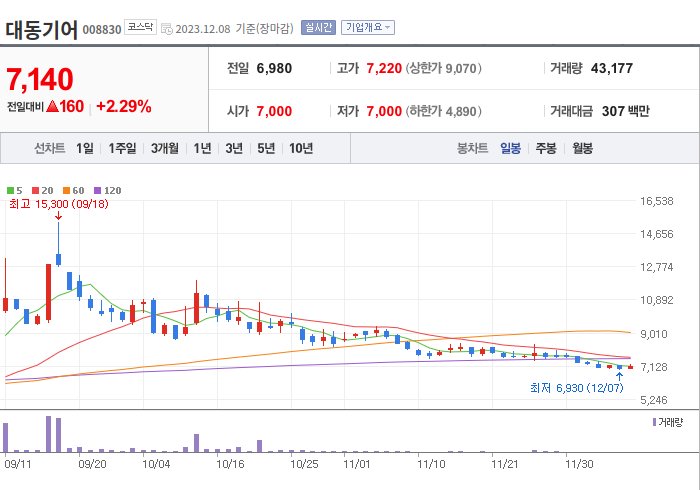This screenshot has width=700, height=490.
Task: Click the 봉차트 label
Action: 472,148
